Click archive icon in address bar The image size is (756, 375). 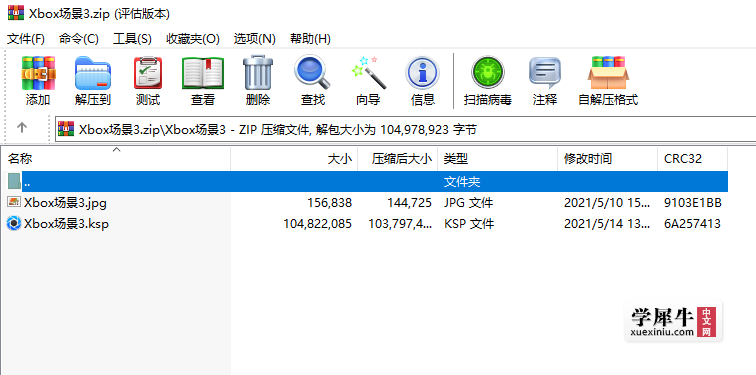66,129
